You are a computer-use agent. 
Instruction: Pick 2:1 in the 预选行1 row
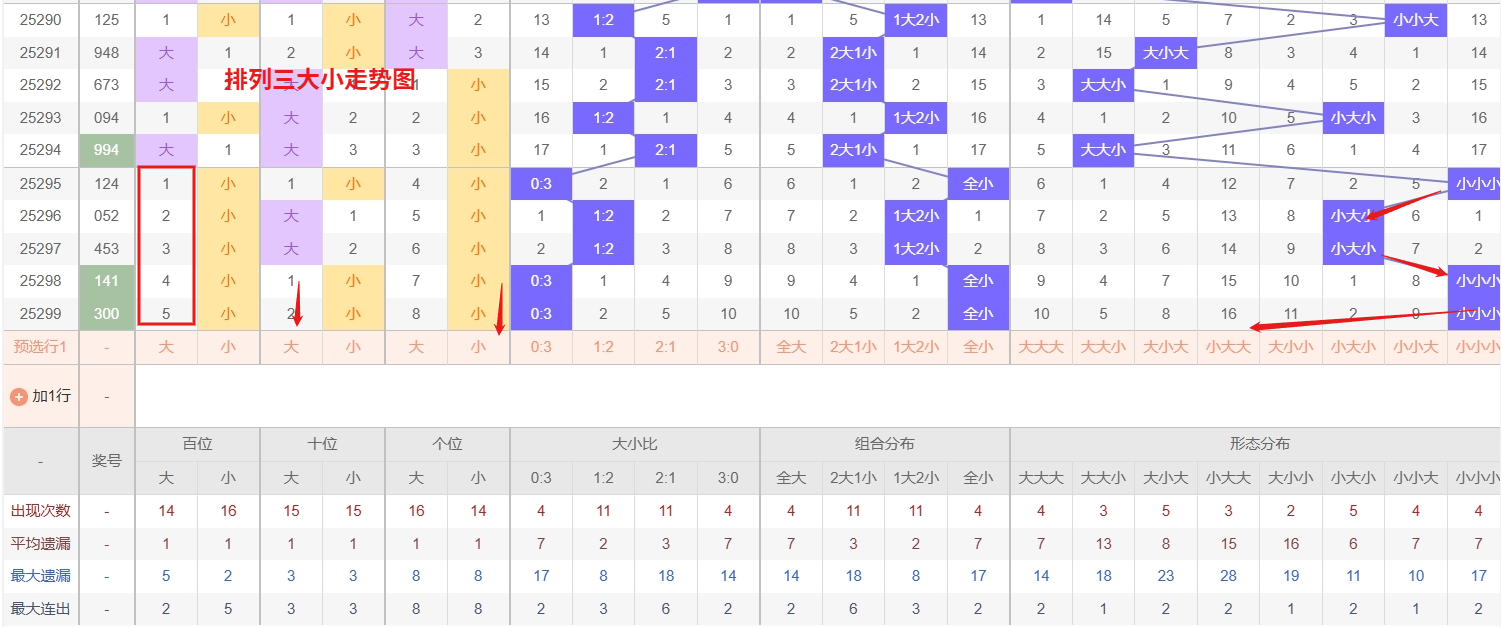(x=666, y=347)
